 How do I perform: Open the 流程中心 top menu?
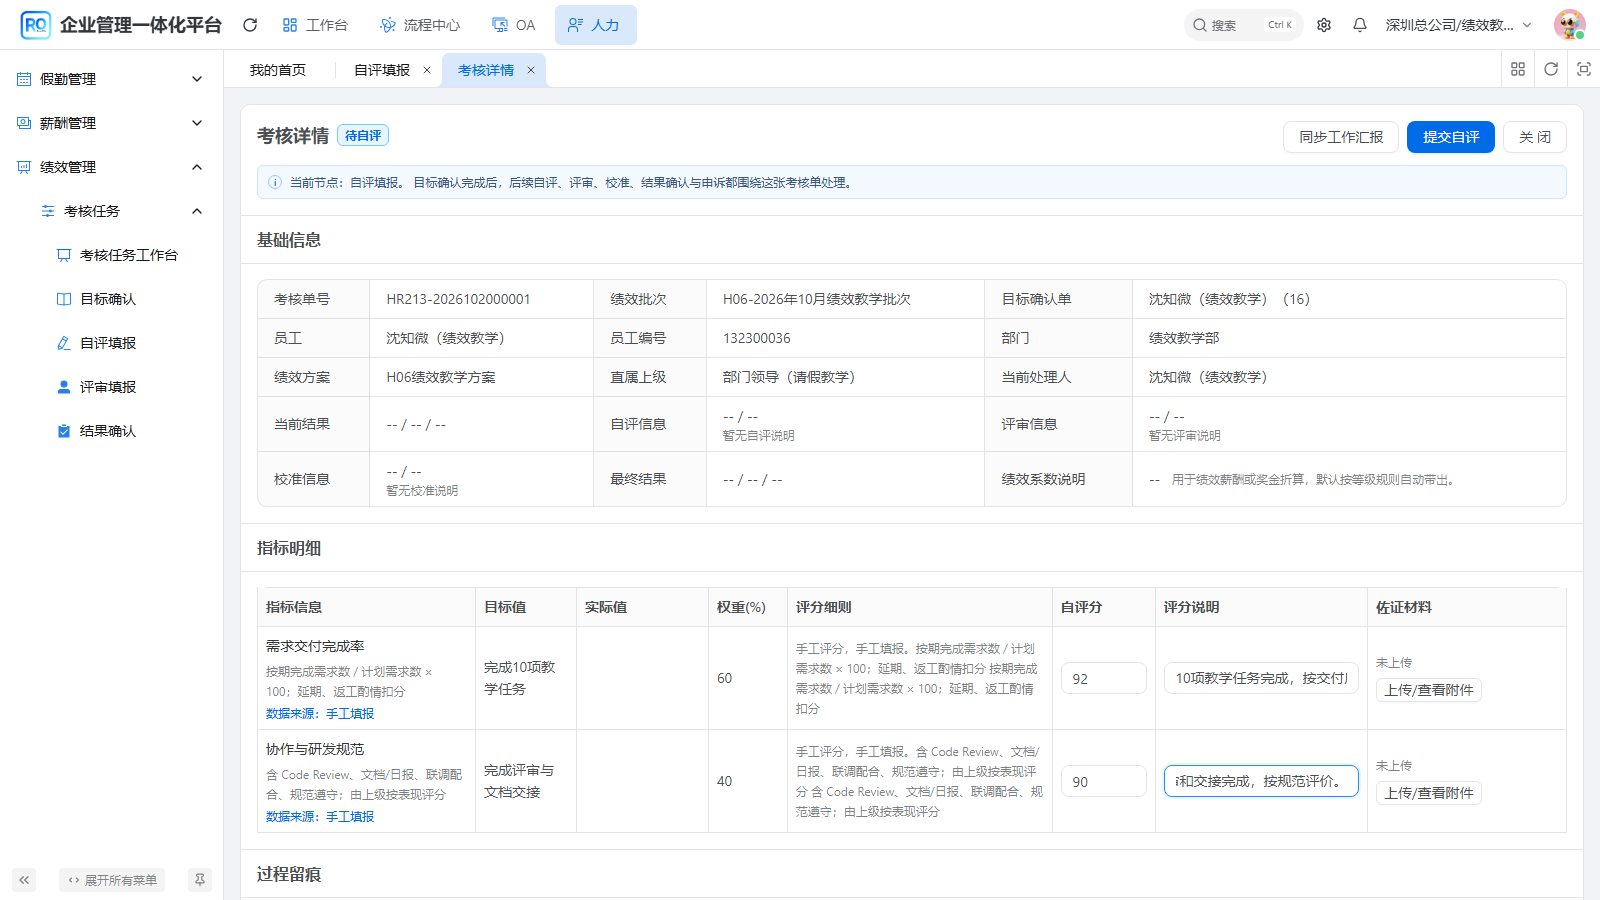point(420,25)
